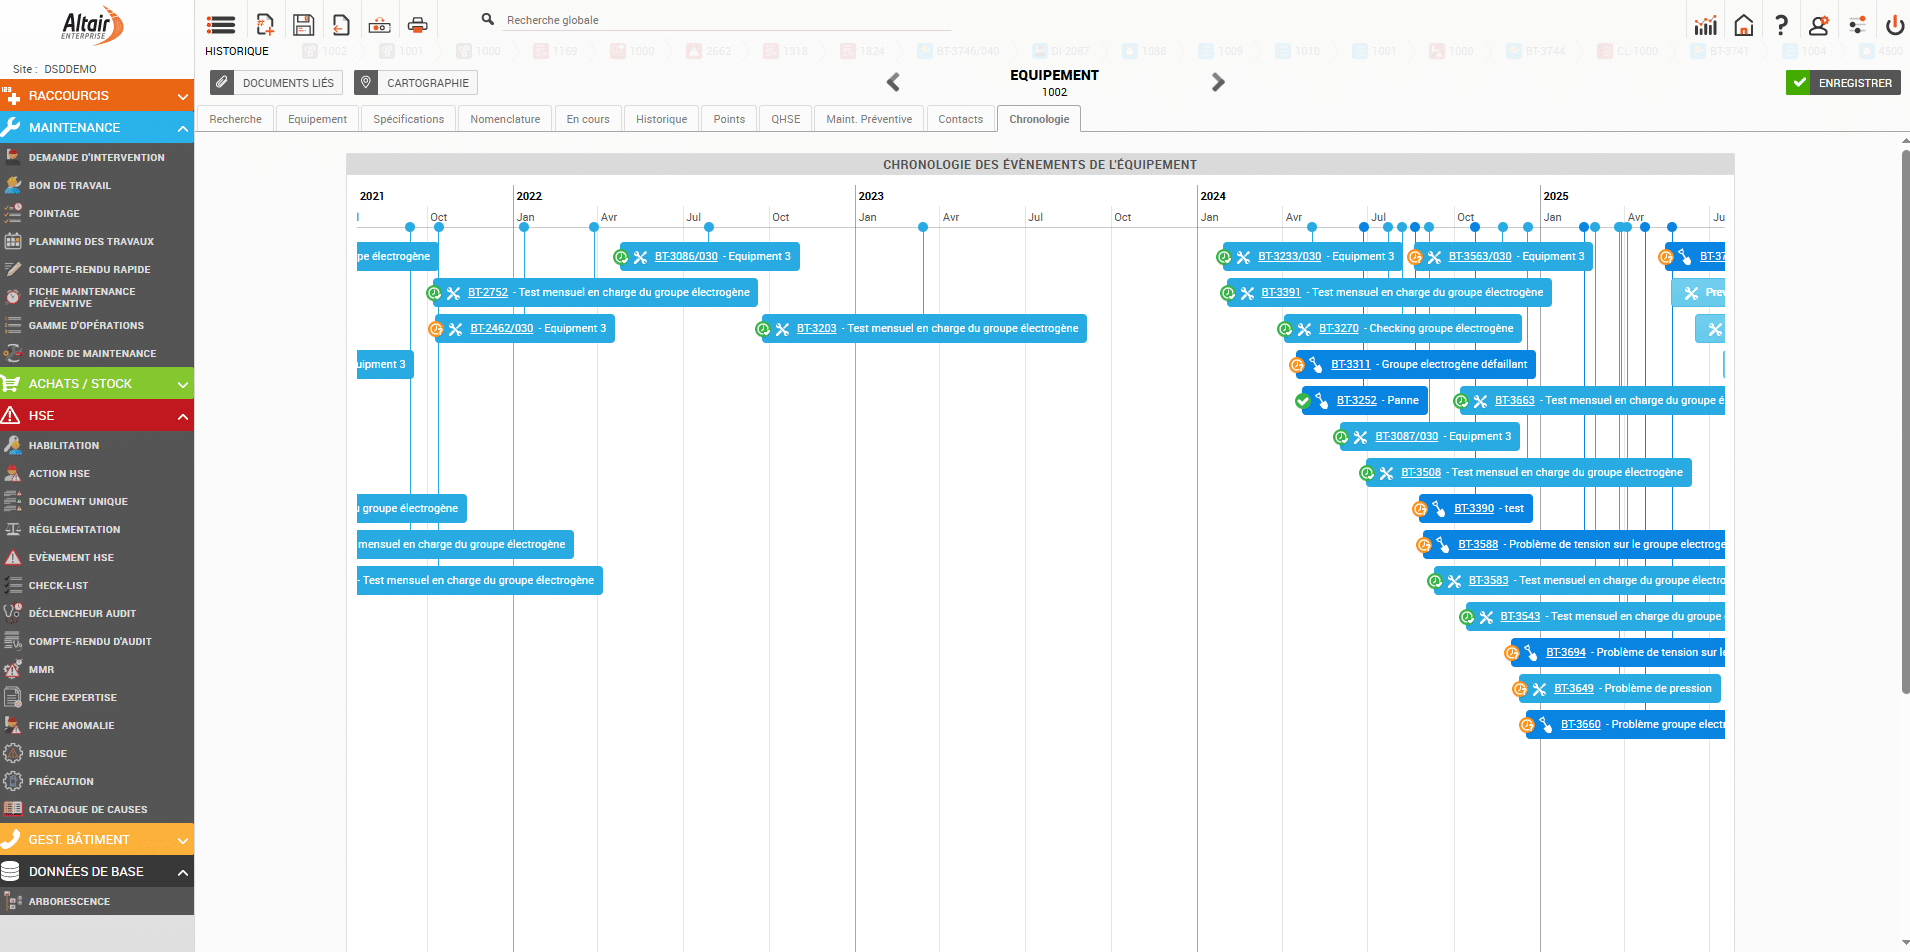Expand the RACCOURCIS sidebar section

coord(183,96)
